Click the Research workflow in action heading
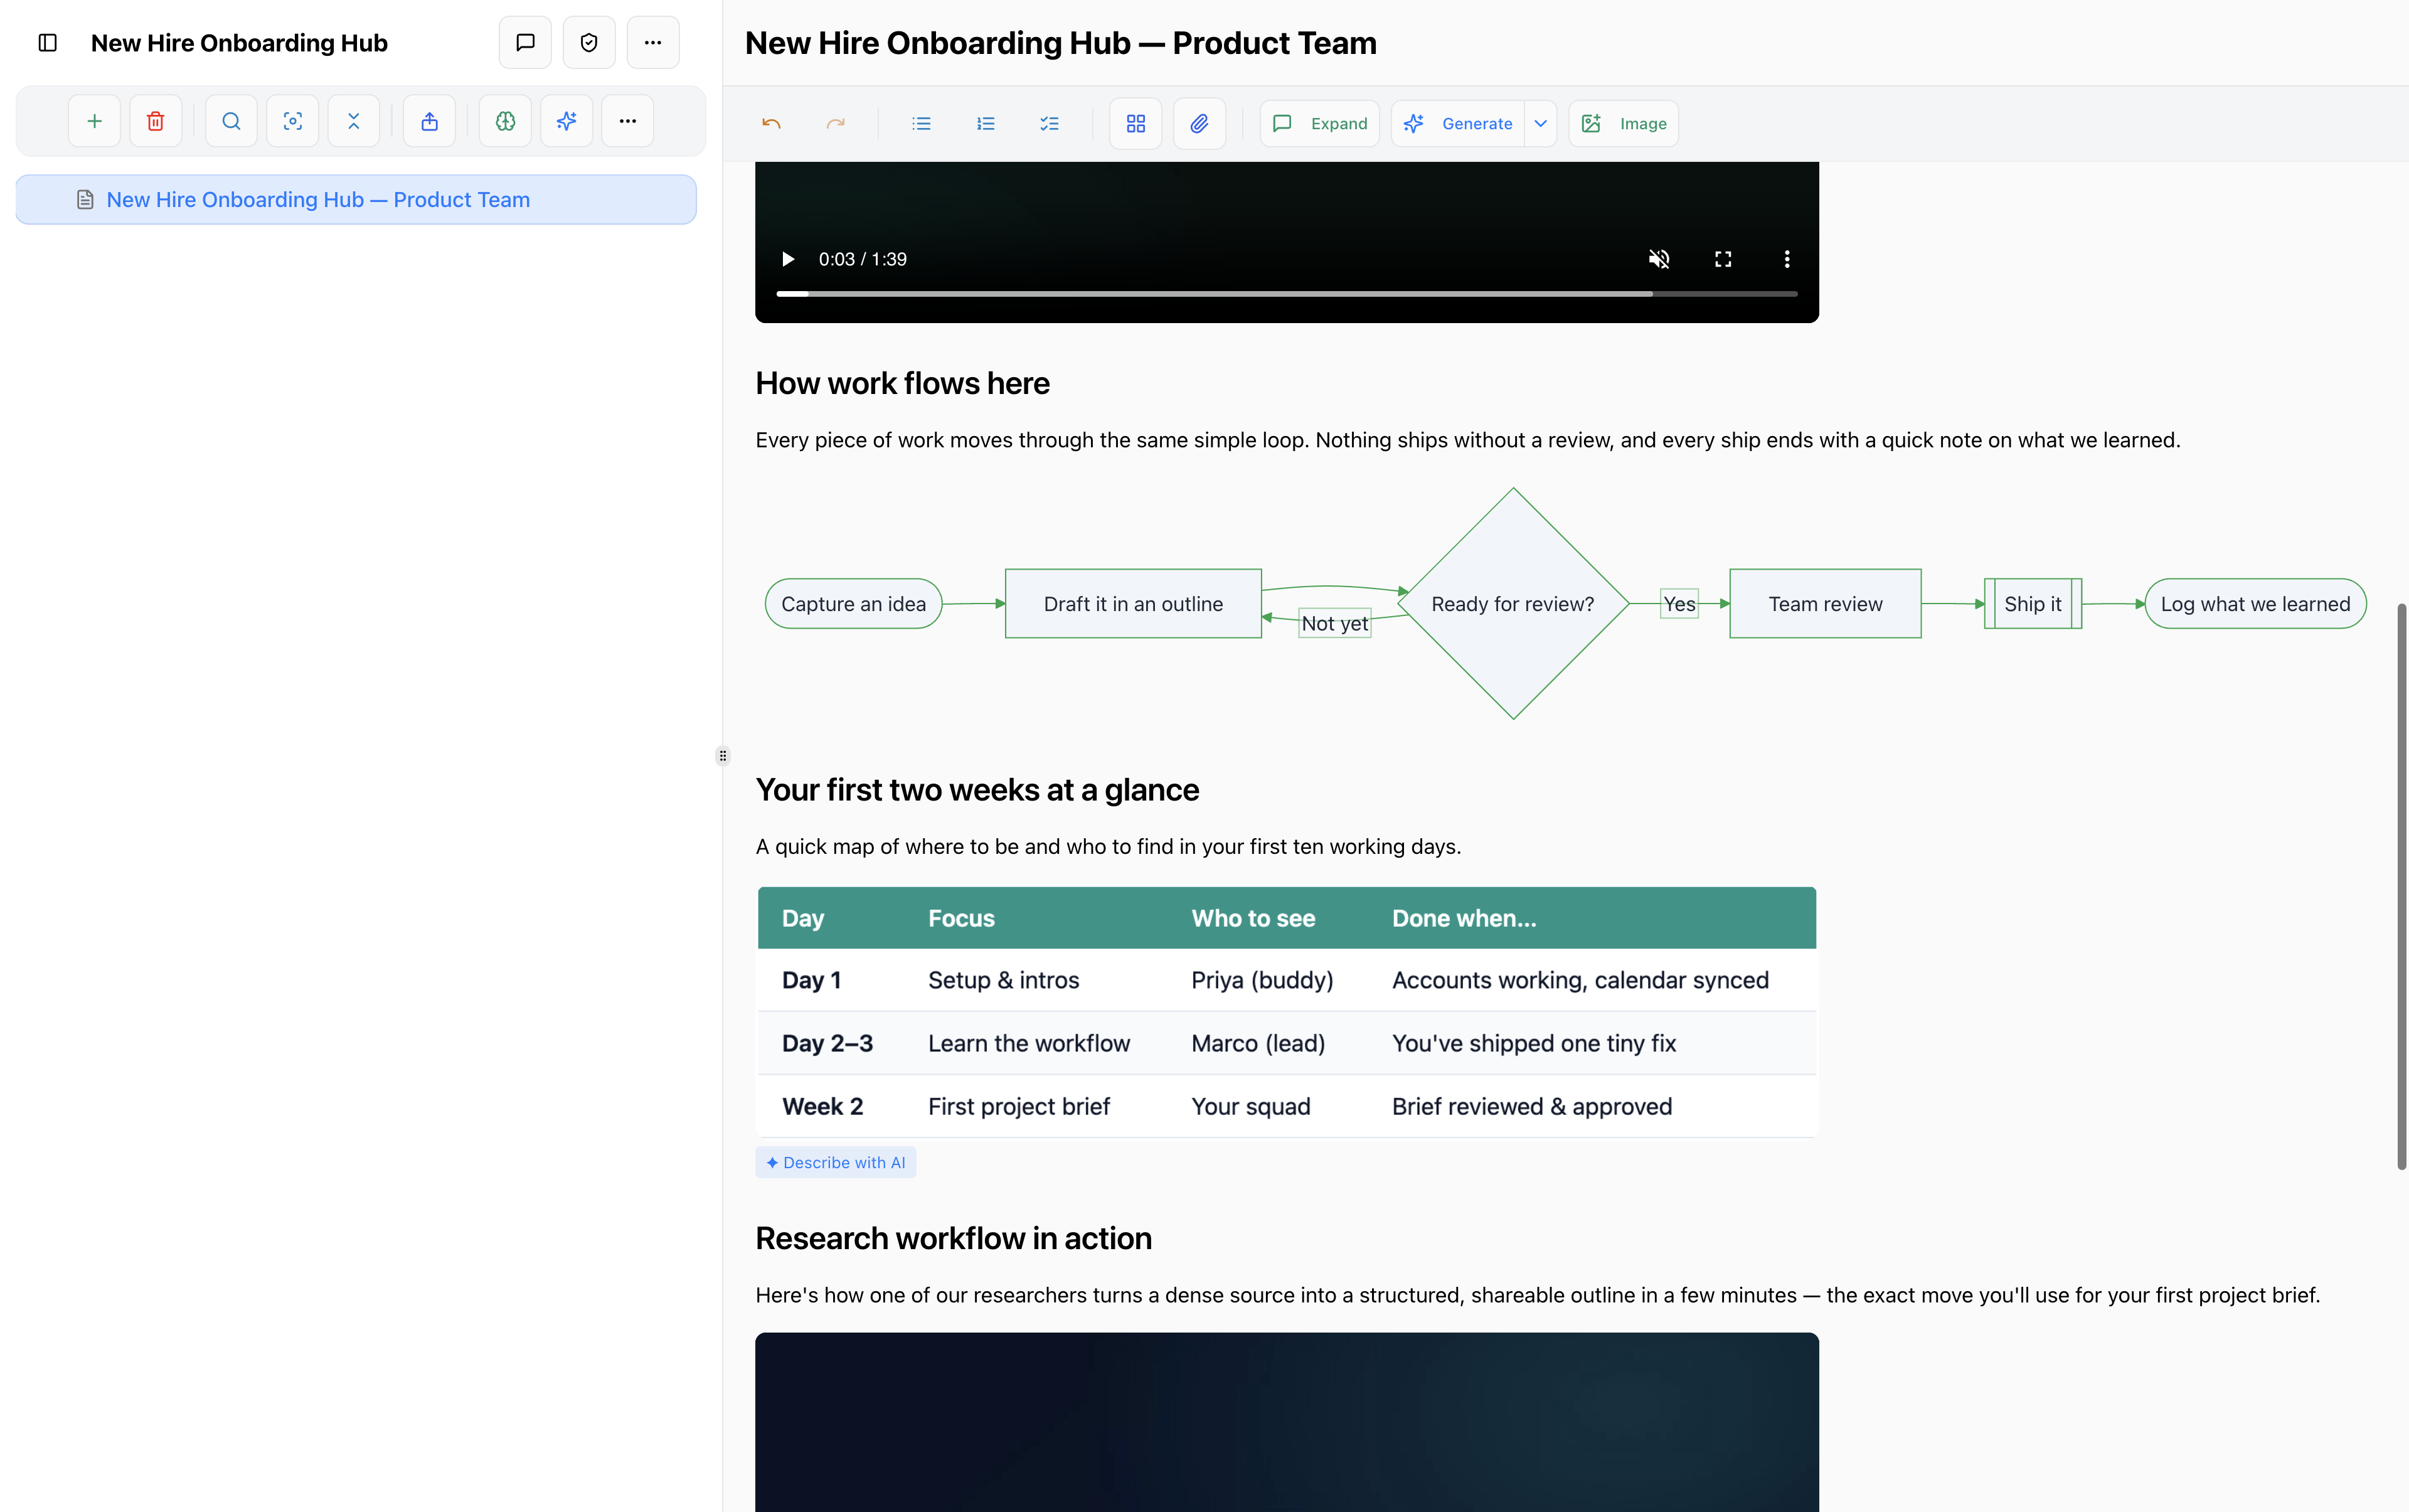This screenshot has height=1512, width=2409. pyautogui.click(x=953, y=1238)
